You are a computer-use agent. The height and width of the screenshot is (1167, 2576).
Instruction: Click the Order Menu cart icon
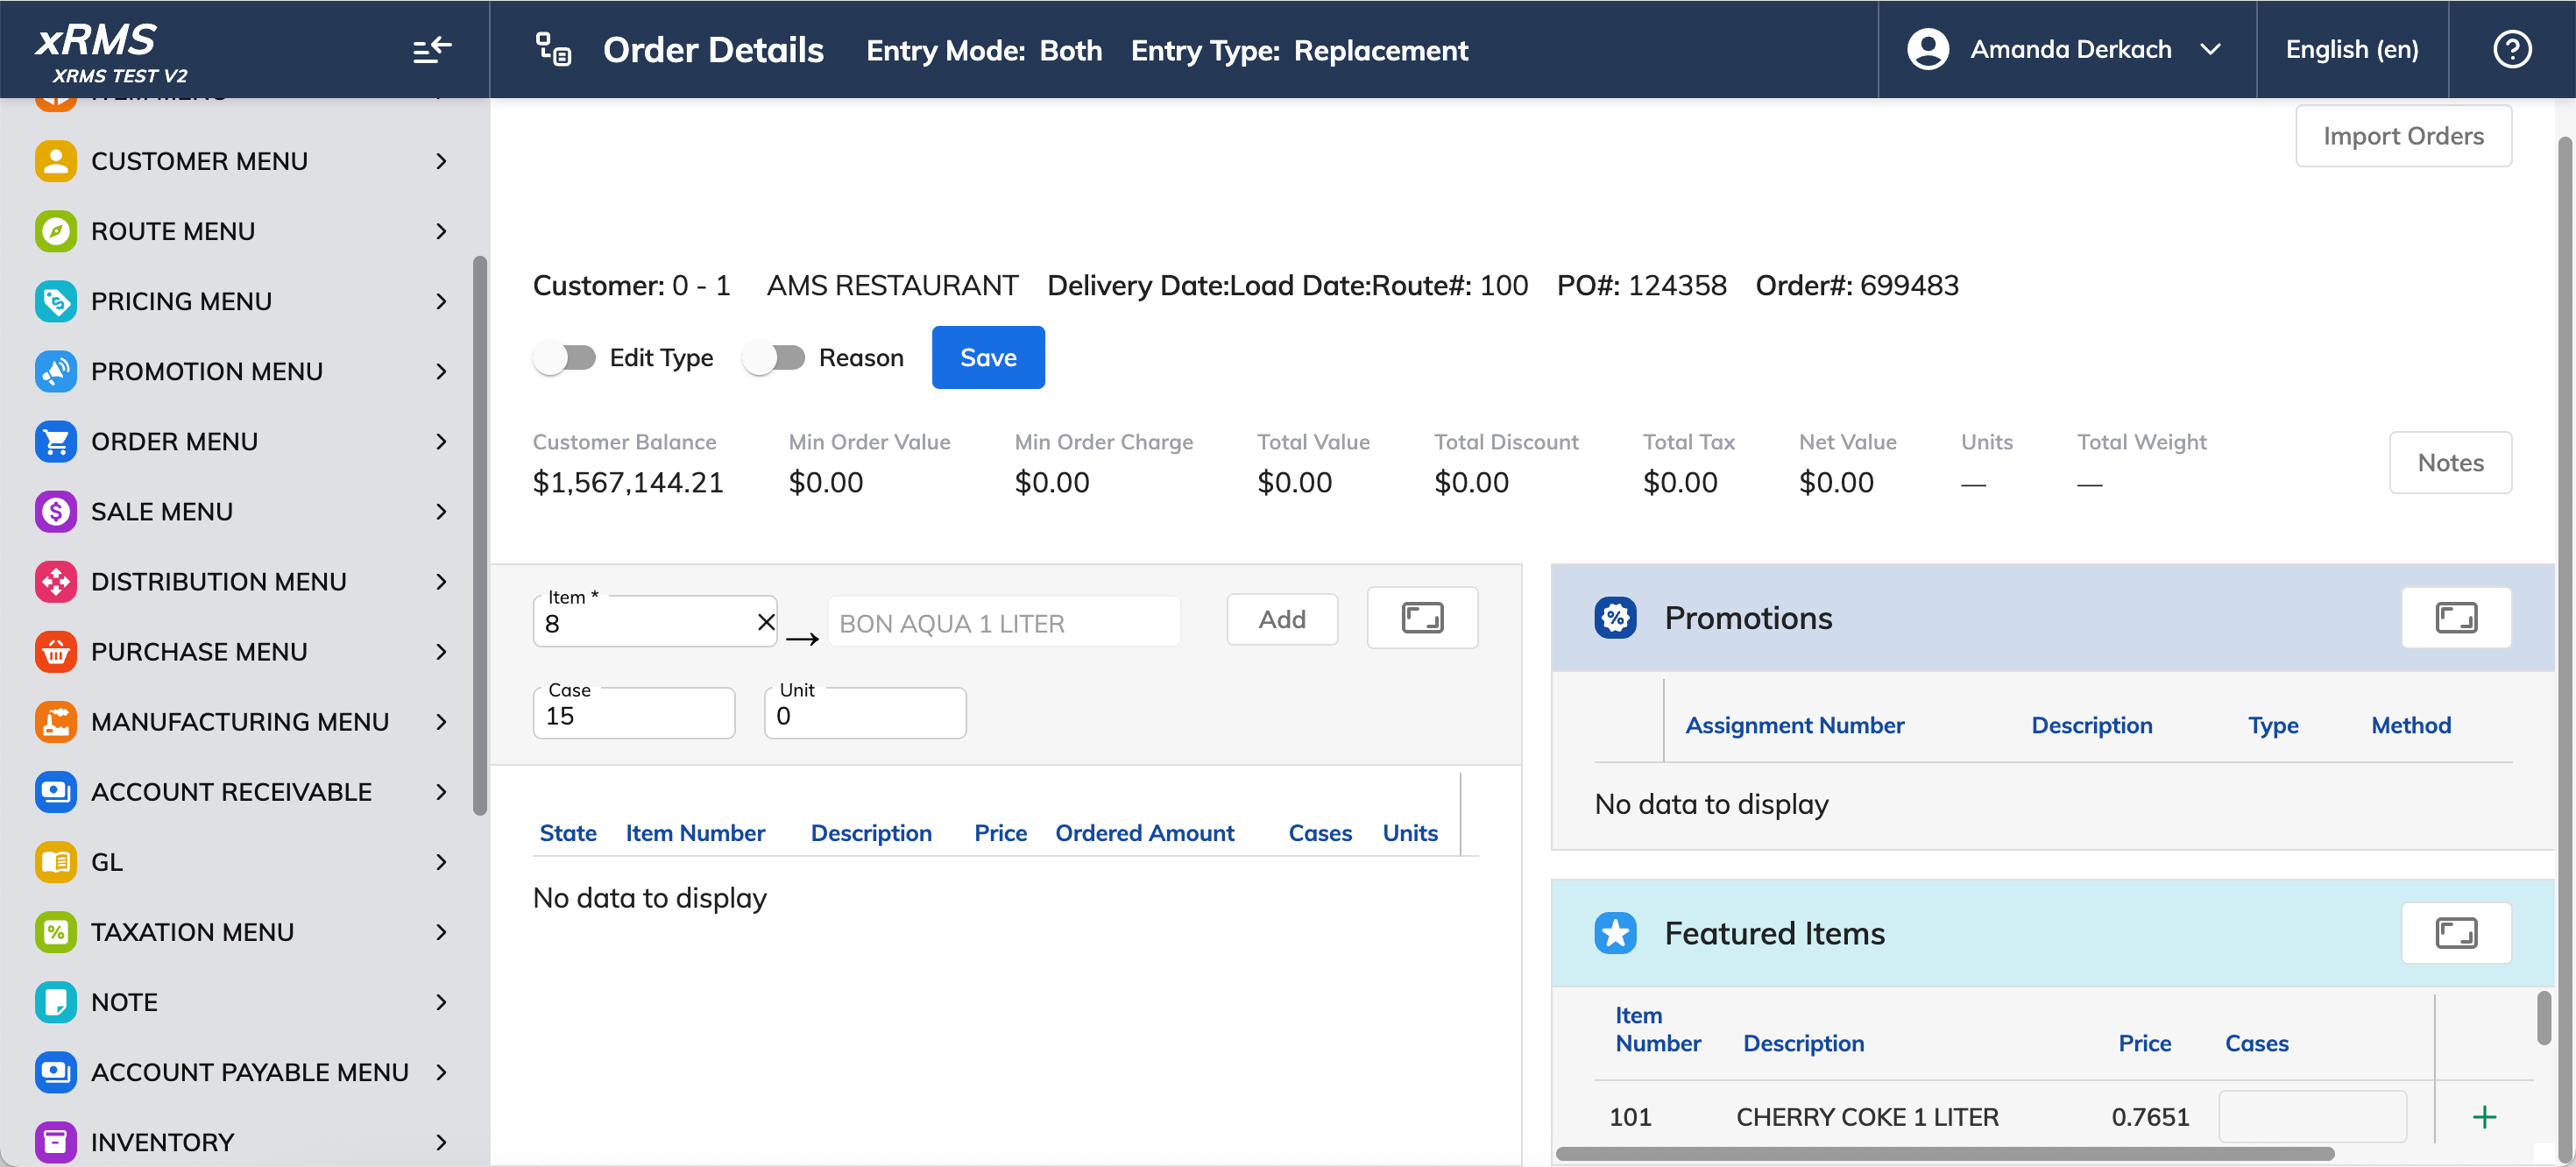coord(56,441)
